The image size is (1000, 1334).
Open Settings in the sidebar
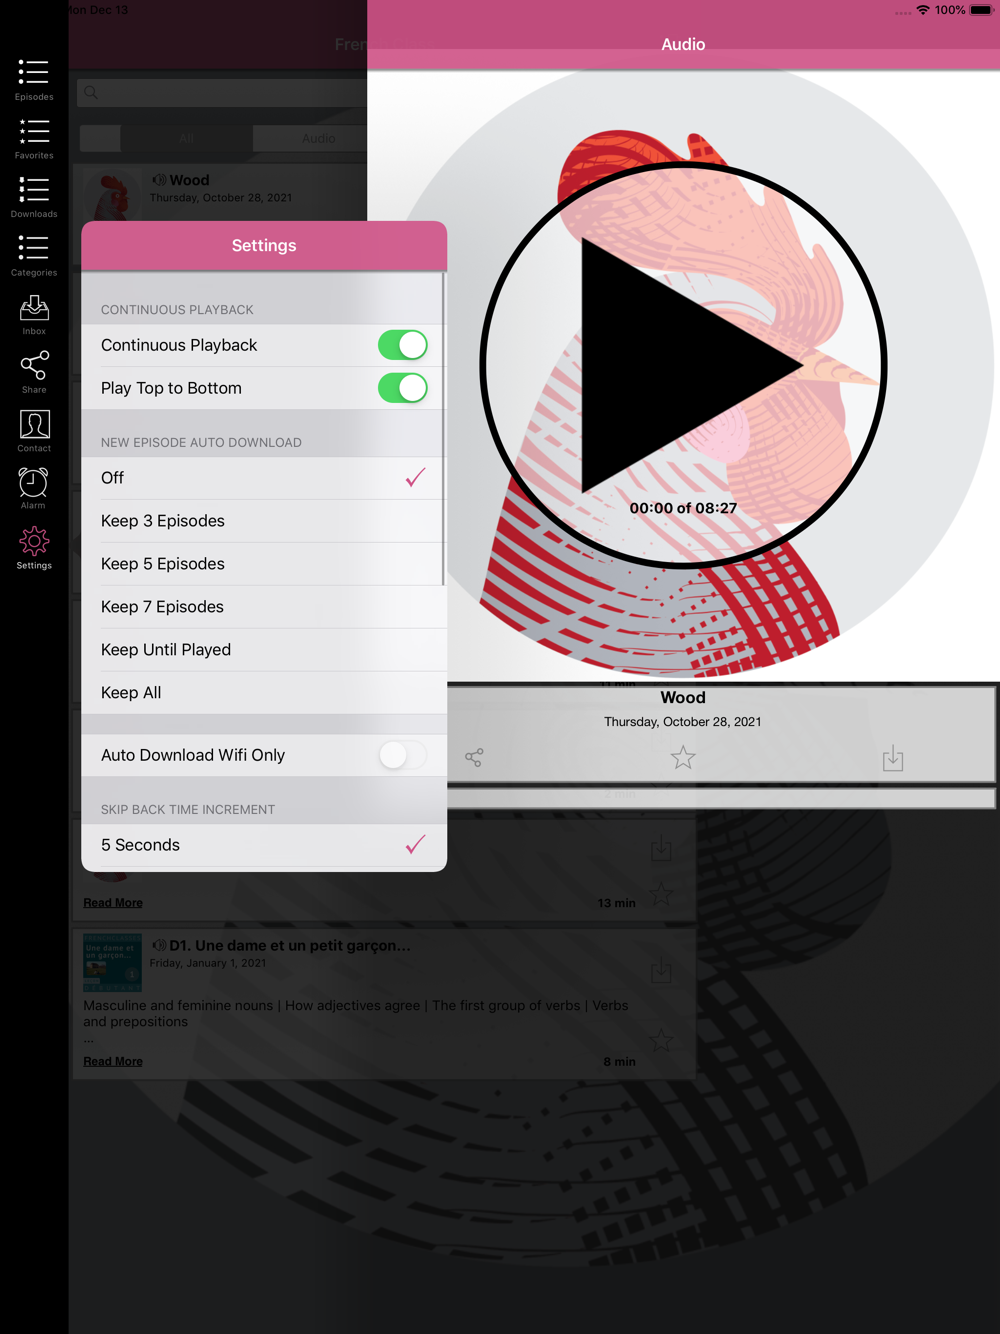[x=34, y=549]
